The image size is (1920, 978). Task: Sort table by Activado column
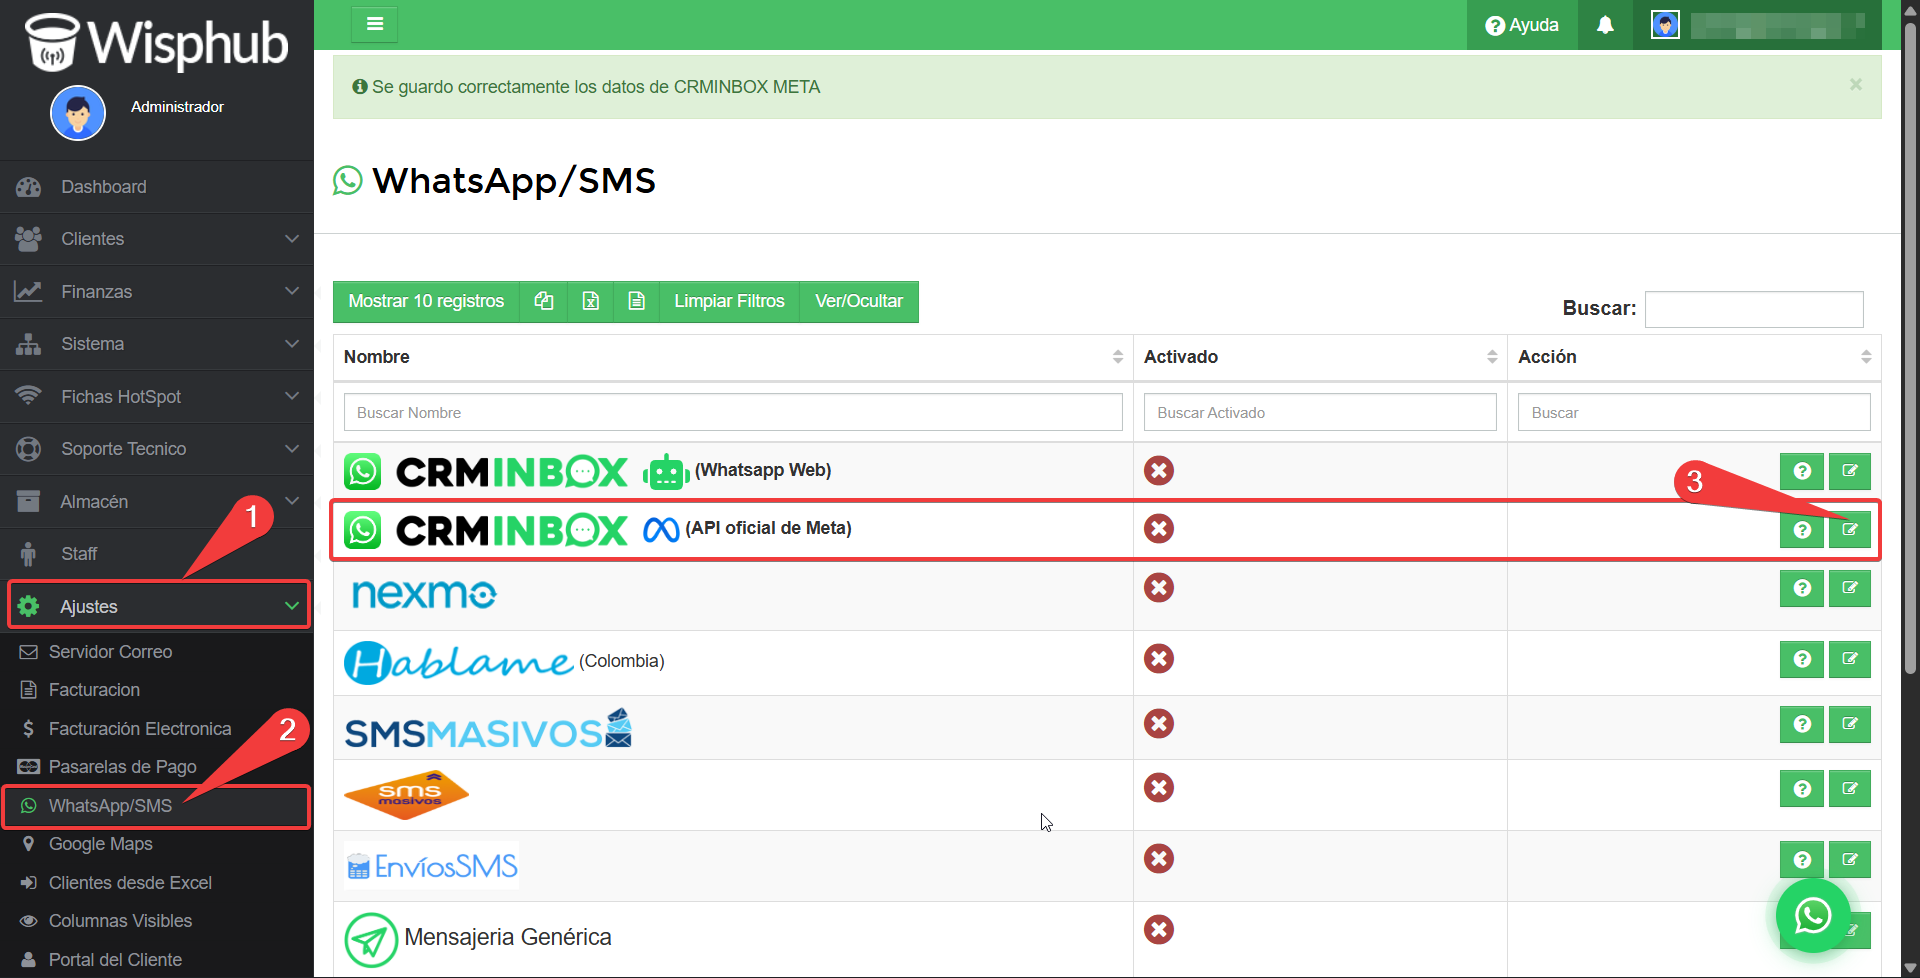tap(1320, 357)
